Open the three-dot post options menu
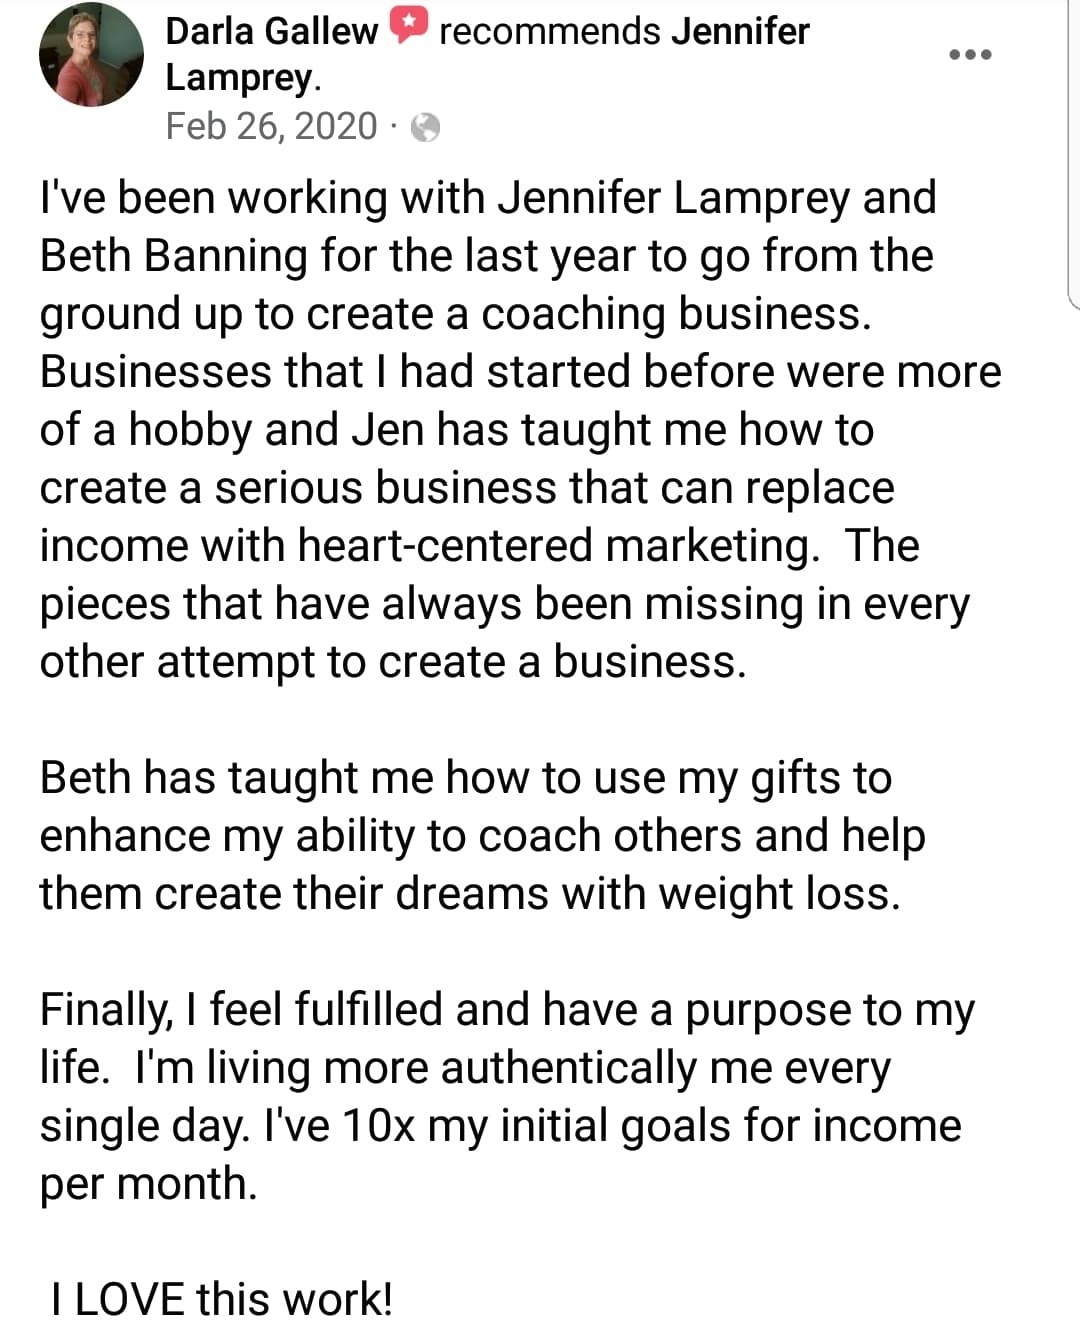 point(970,54)
